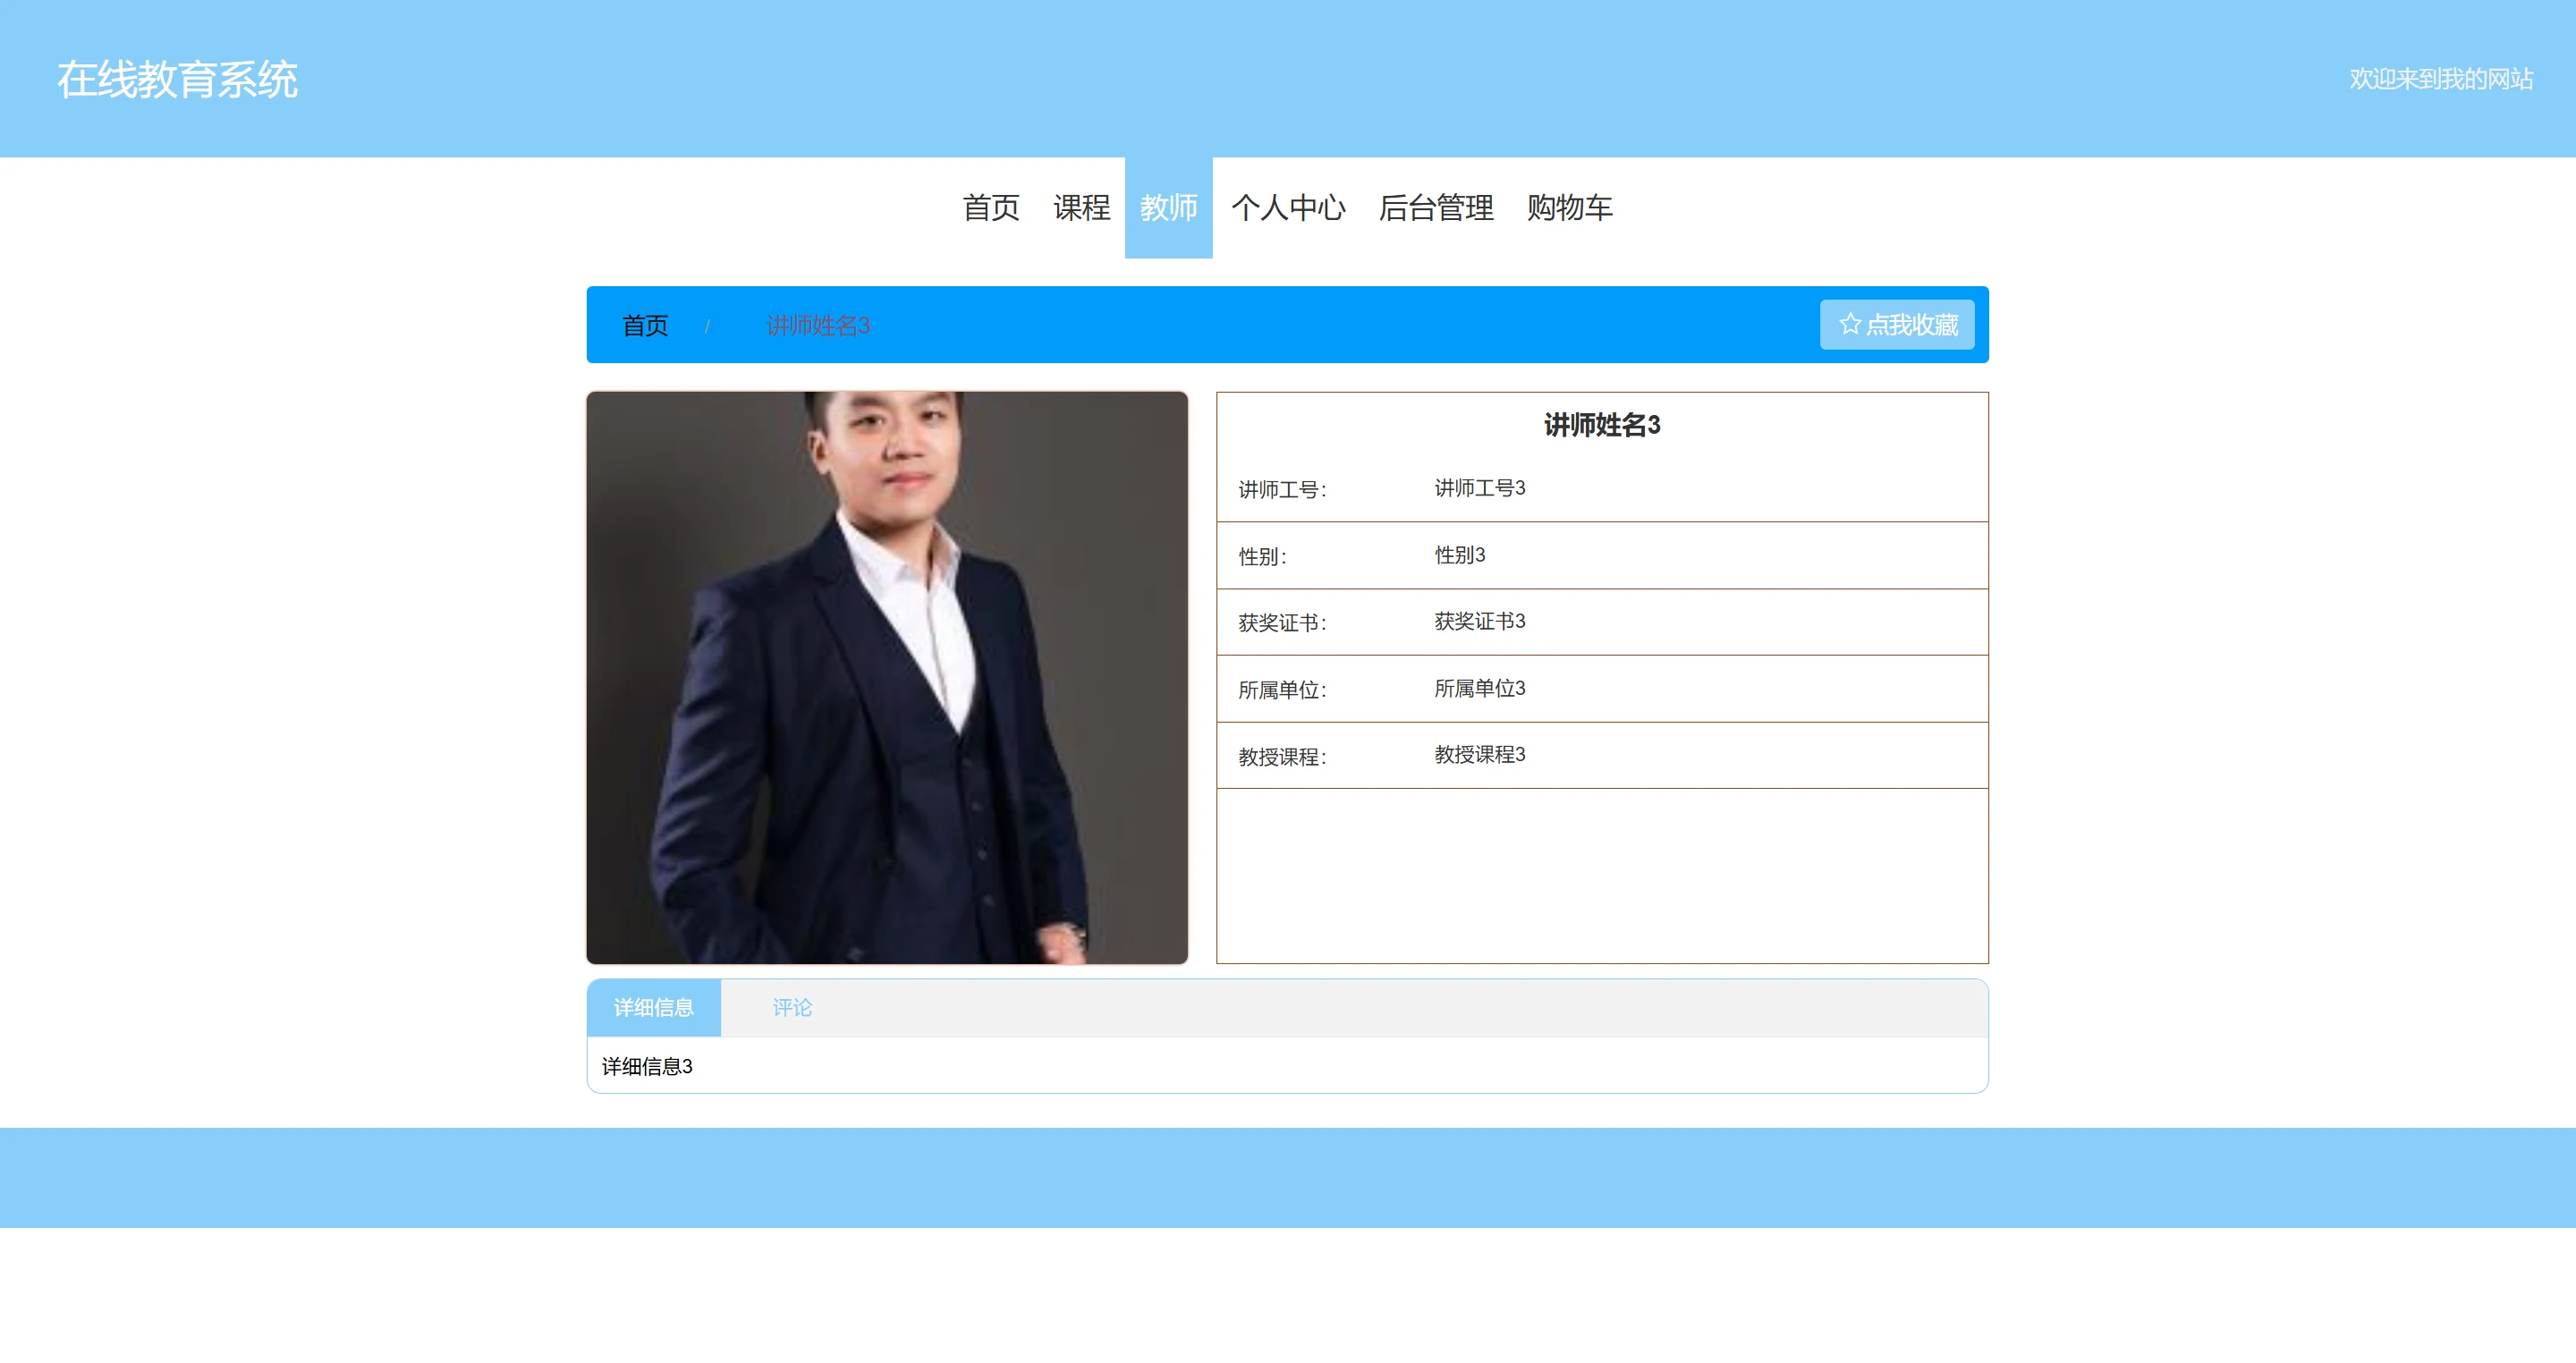Click the 所属单位3 value row
The width and height of the screenshot is (2576, 1363).
tap(1479, 688)
